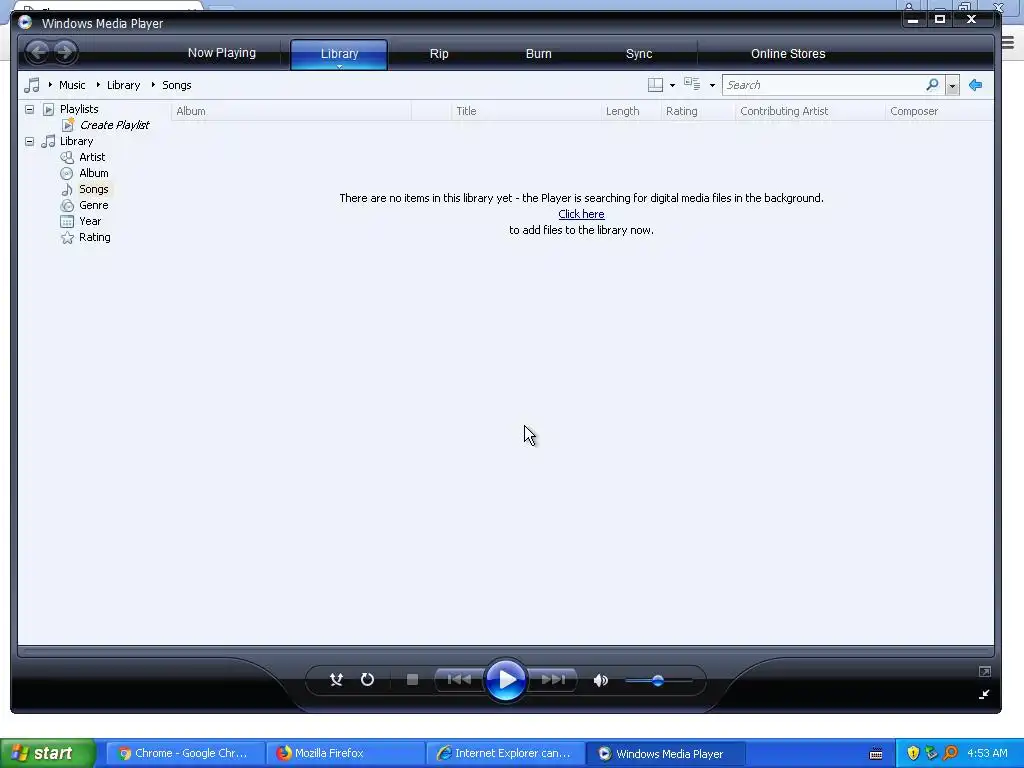
Task: Click the large blue Play button
Action: pyautogui.click(x=506, y=680)
